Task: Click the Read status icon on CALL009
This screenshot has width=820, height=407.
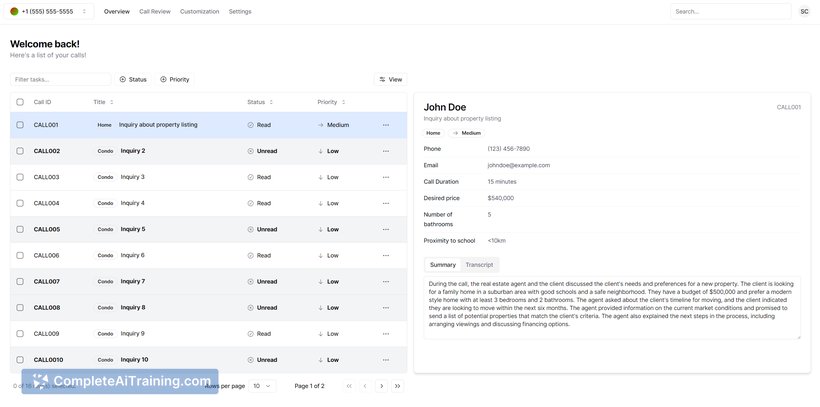Action: [250, 334]
